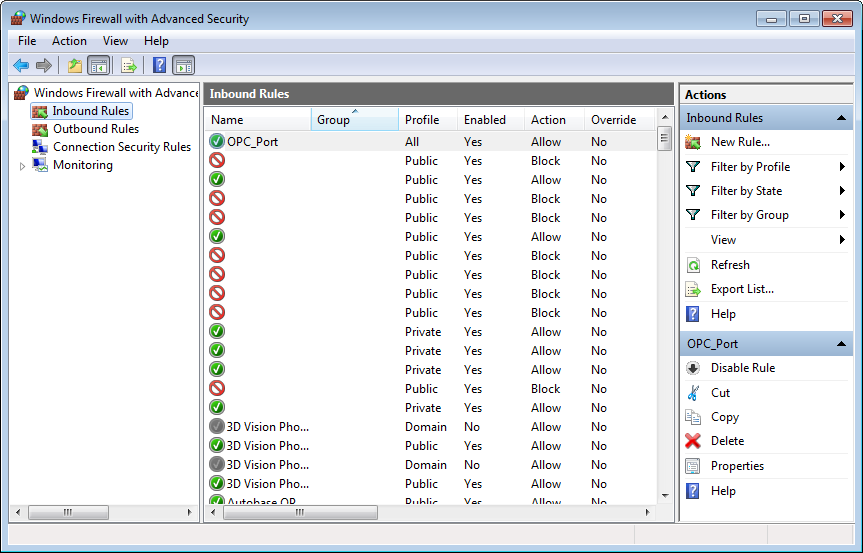Click Export List... action link

pyautogui.click(x=742, y=289)
